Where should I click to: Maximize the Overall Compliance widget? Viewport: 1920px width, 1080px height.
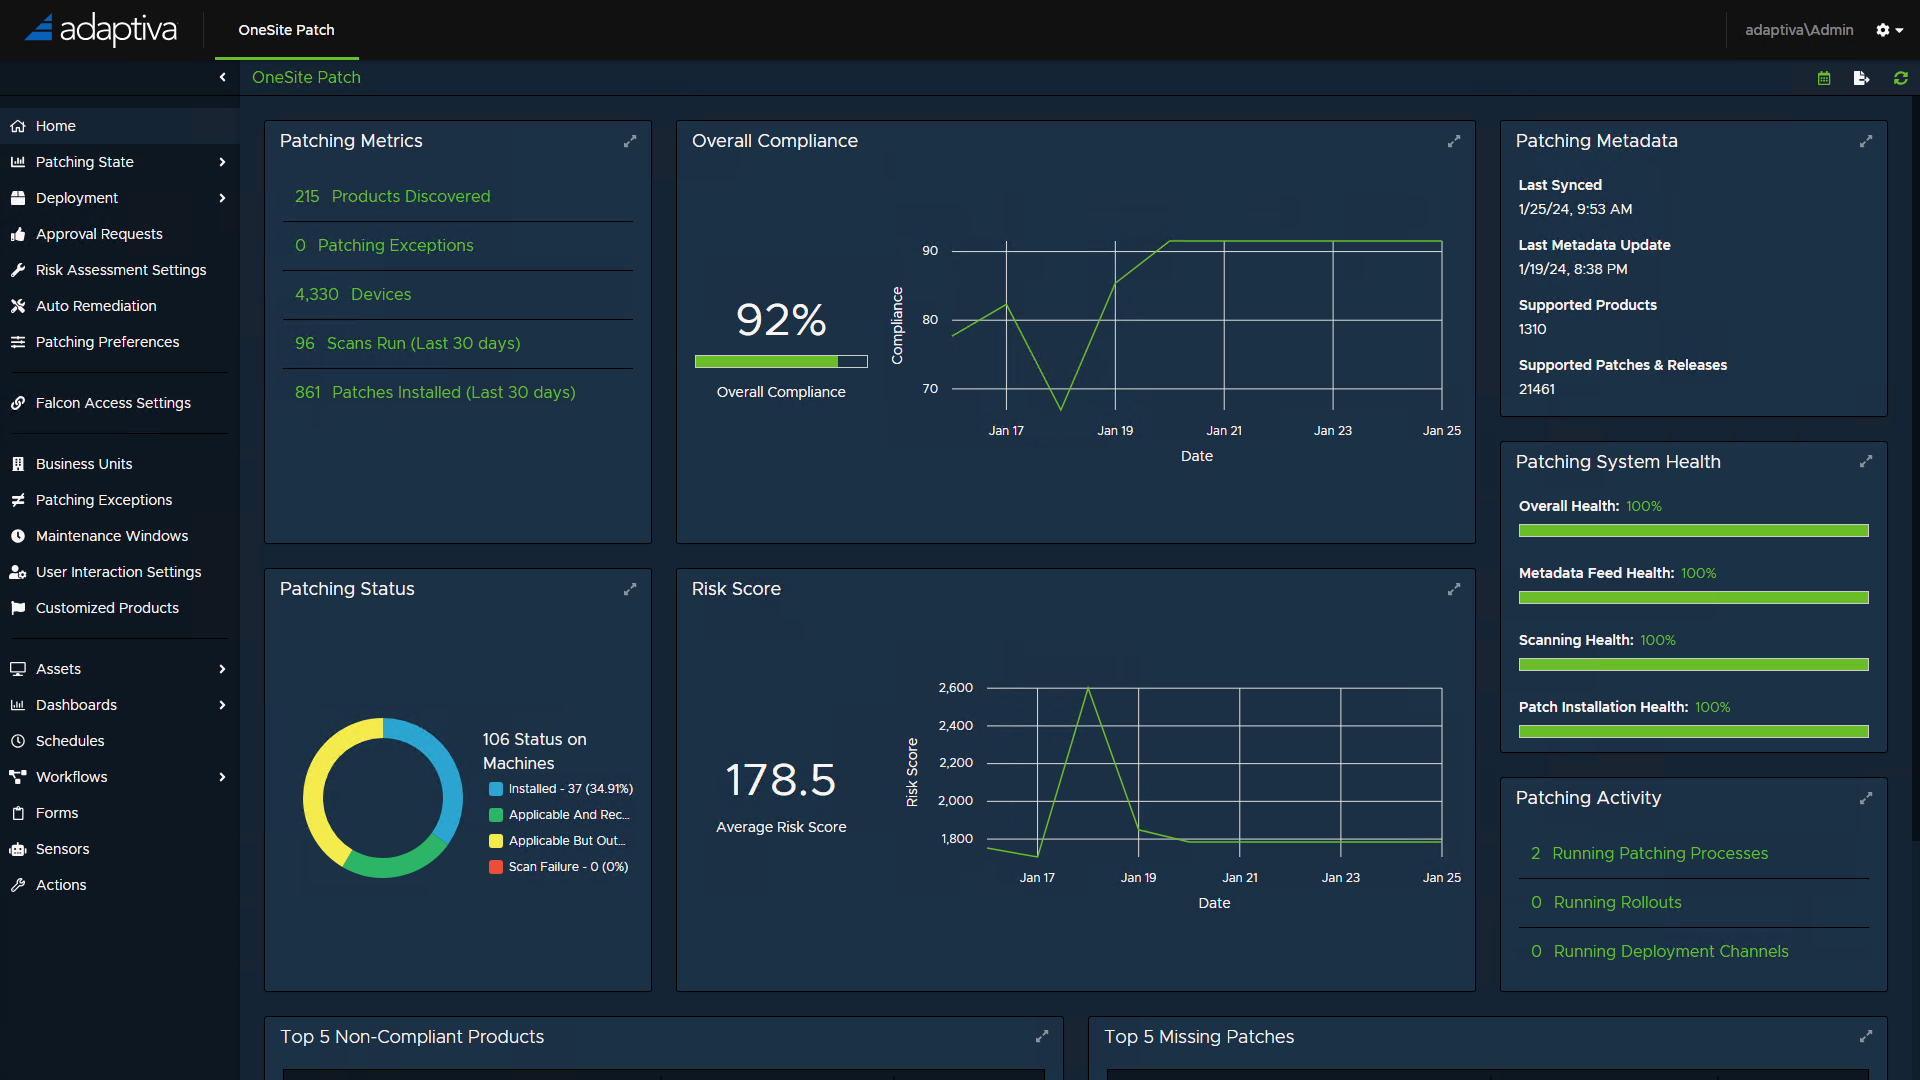point(1454,141)
